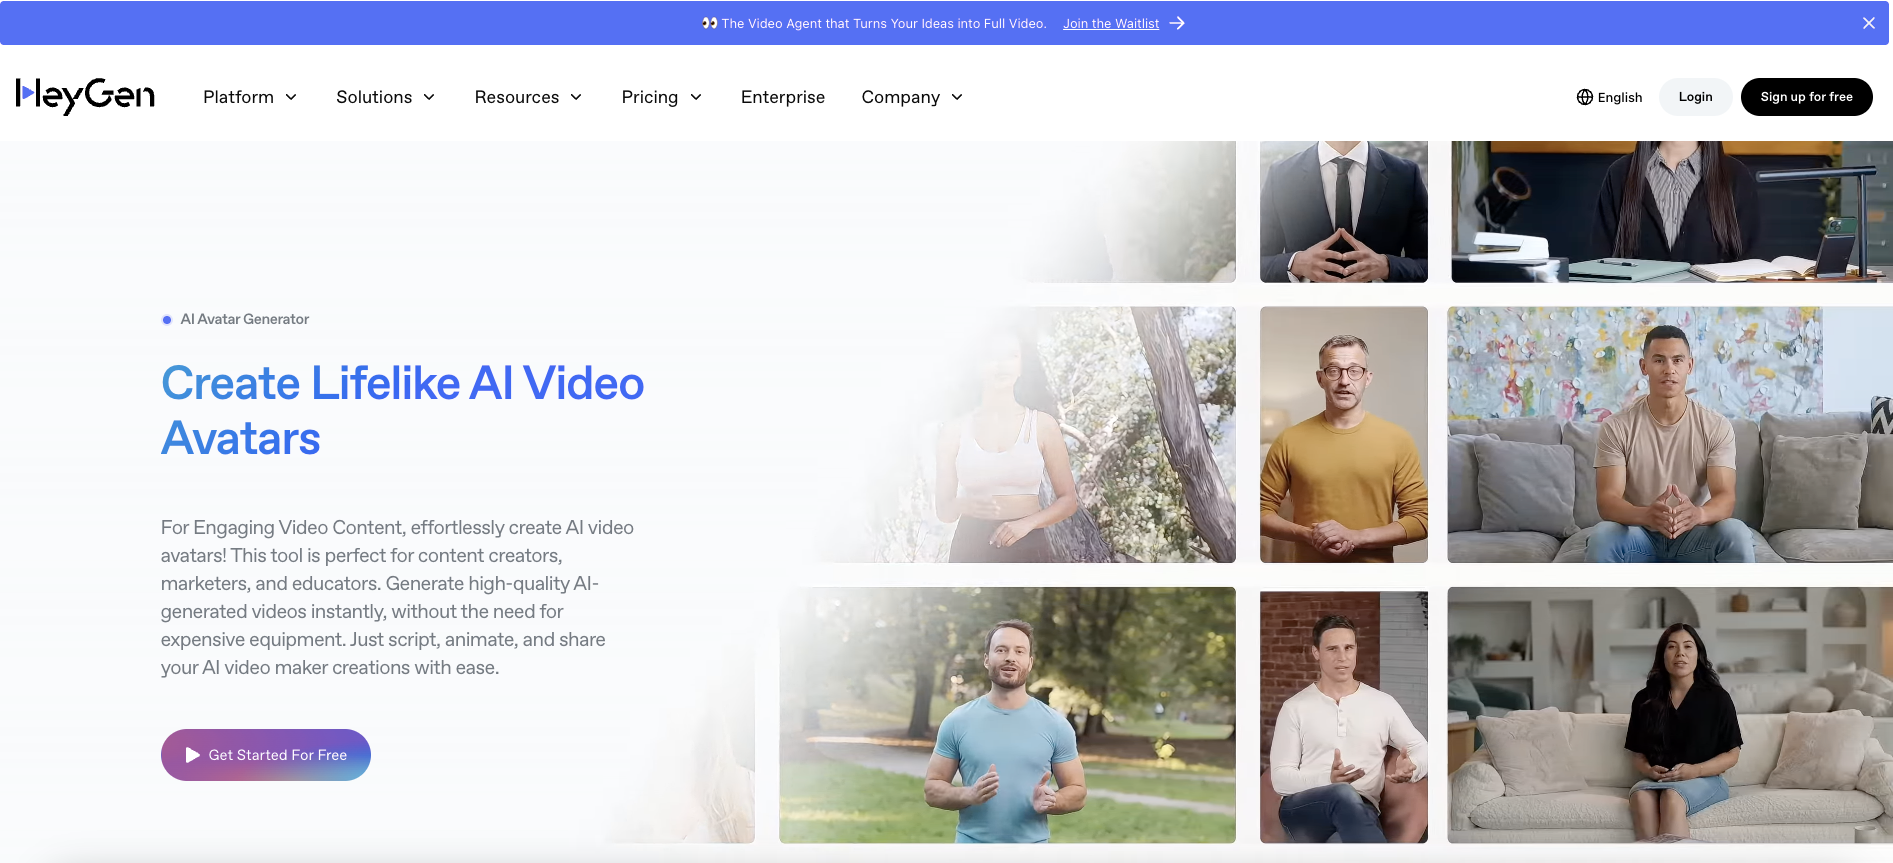This screenshot has width=1893, height=863.
Task: Open the Resources nav item
Action: (528, 97)
